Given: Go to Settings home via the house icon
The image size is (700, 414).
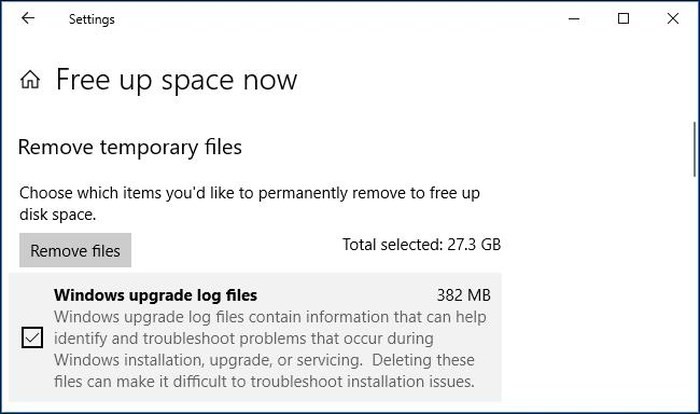Looking at the screenshot, I should (31, 80).
